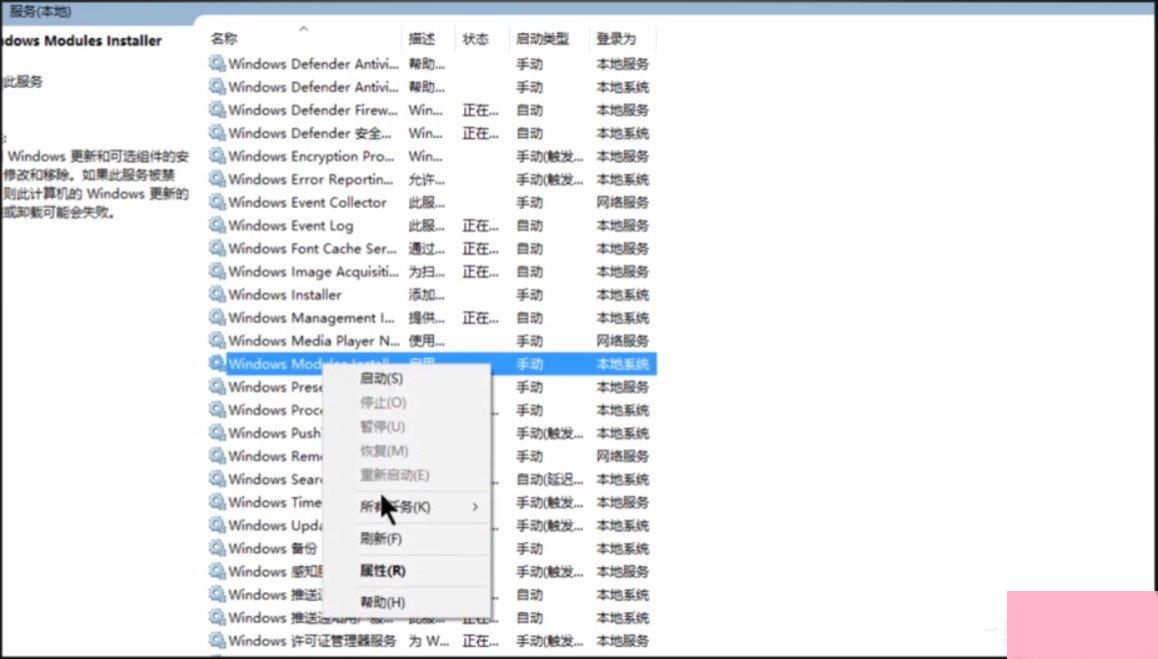This screenshot has height=659, width=1158.
Task: Click gear icon of Windows Management Instrumentation
Action: [x=217, y=318]
